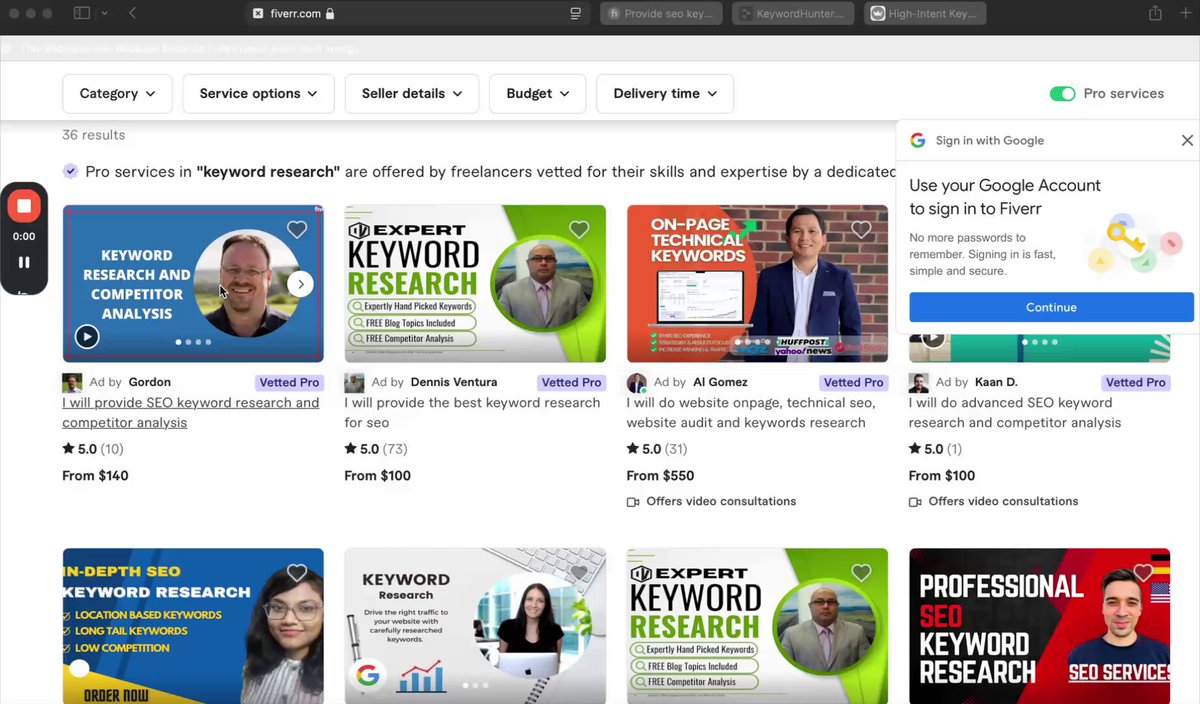Open Safari reader view icon in address bar
Viewport: 1200px width, 704px height.
(x=575, y=13)
